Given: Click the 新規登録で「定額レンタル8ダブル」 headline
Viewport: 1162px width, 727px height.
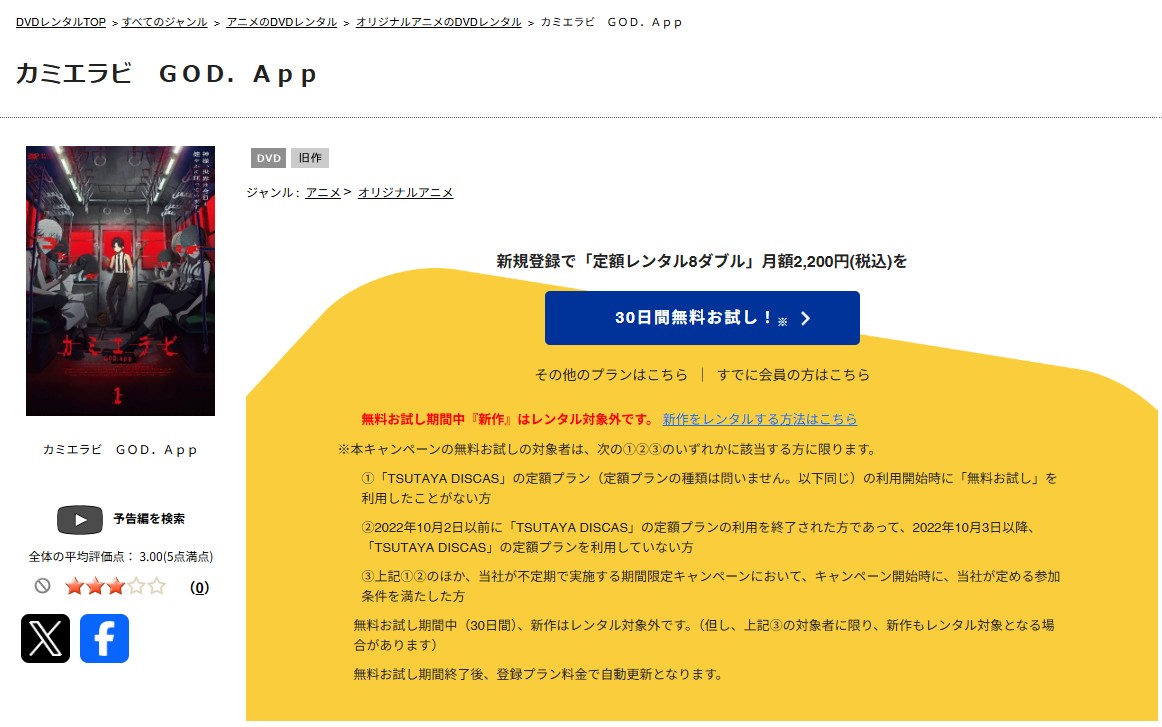Looking at the screenshot, I should 702,261.
